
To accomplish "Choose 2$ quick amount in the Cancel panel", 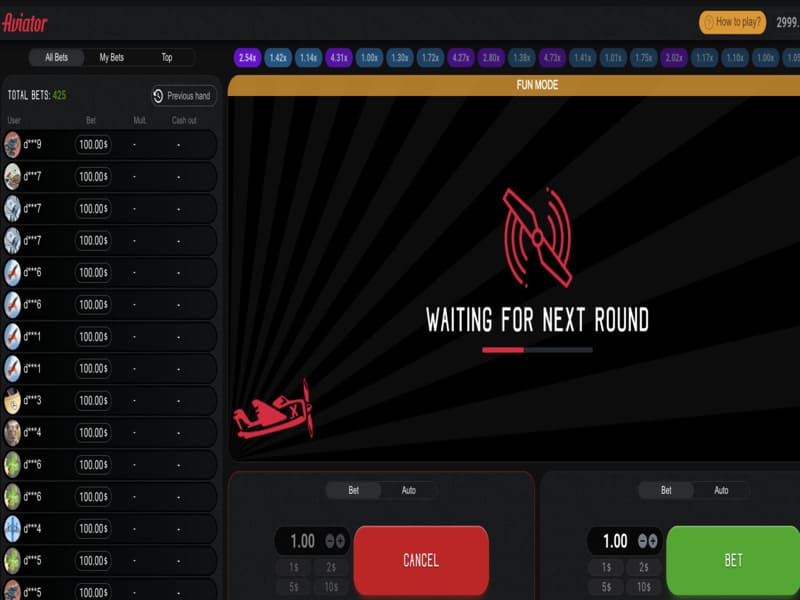I will pos(331,567).
